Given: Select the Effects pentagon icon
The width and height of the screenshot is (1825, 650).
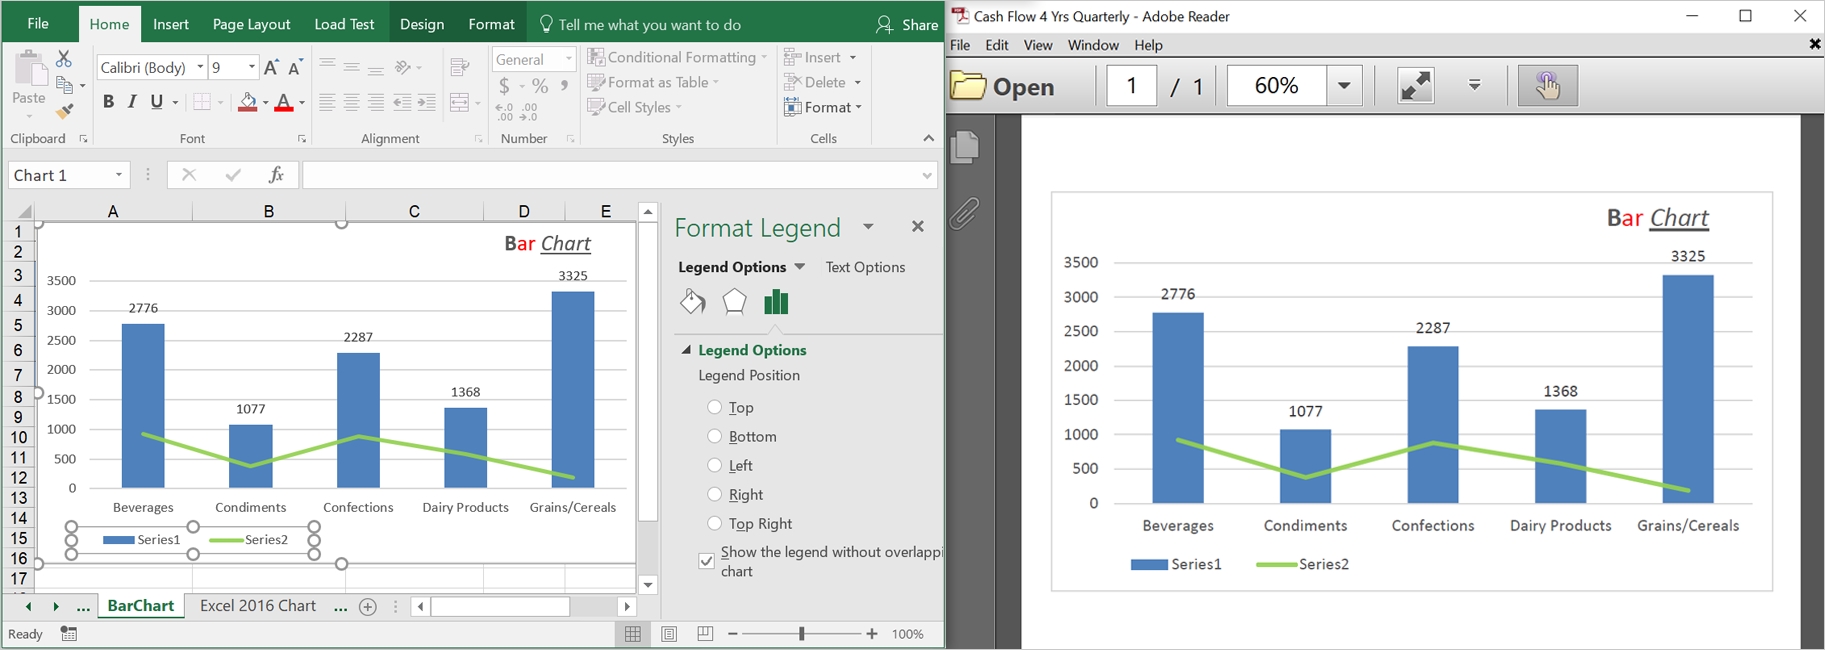Looking at the screenshot, I should (734, 302).
